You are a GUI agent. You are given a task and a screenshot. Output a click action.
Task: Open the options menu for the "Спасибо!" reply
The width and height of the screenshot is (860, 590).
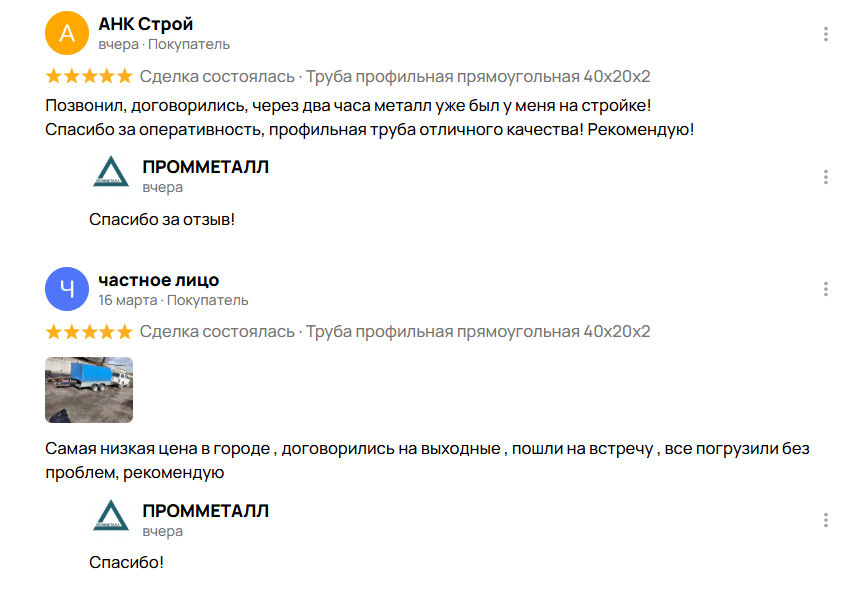click(826, 521)
